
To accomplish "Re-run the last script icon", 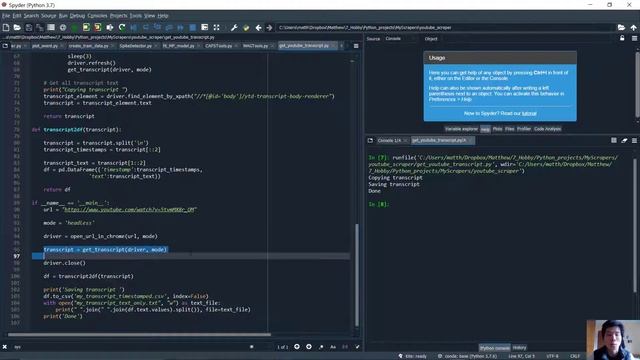I will (122, 27).
